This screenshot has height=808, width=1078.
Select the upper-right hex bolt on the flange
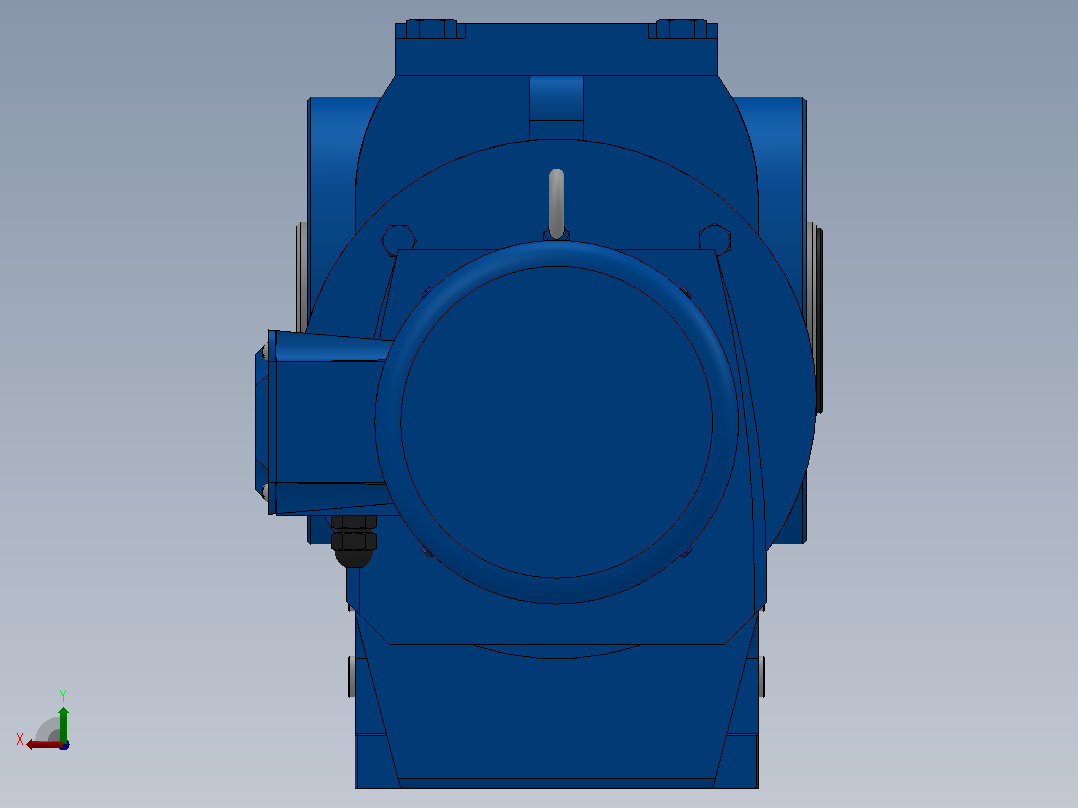tap(715, 239)
